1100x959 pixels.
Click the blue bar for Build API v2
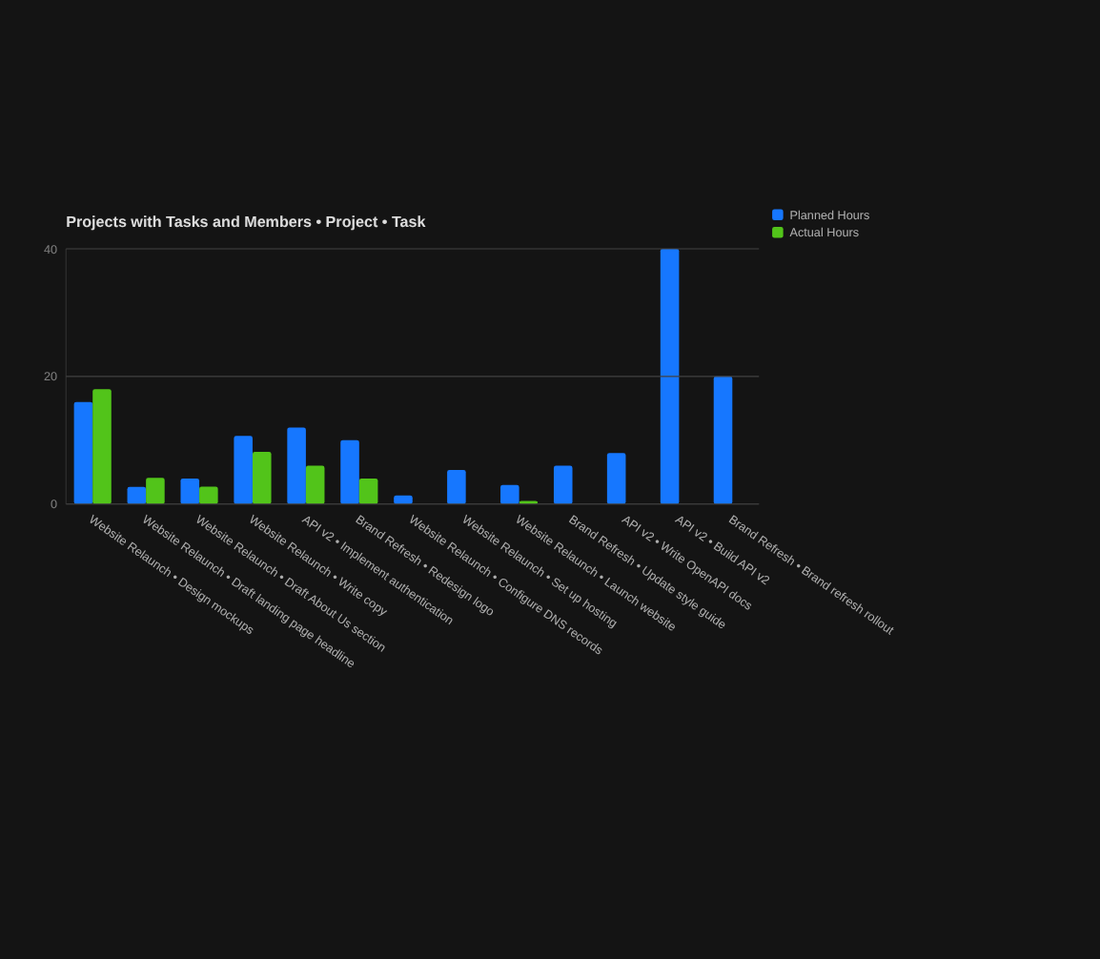click(x=669, y=376)
